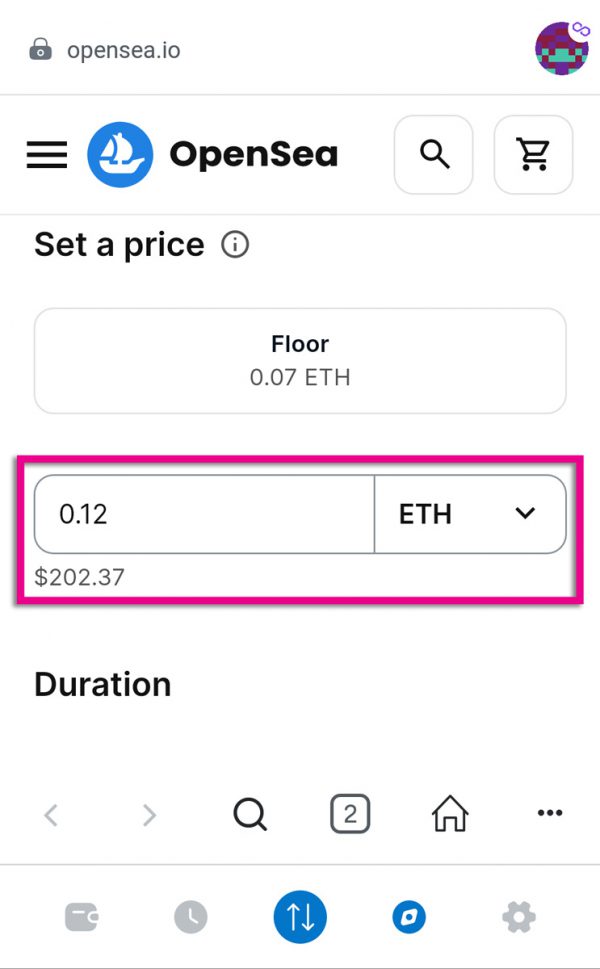
Task: Open browsing history via the clock icon
Action: click(x=190, y=917)
